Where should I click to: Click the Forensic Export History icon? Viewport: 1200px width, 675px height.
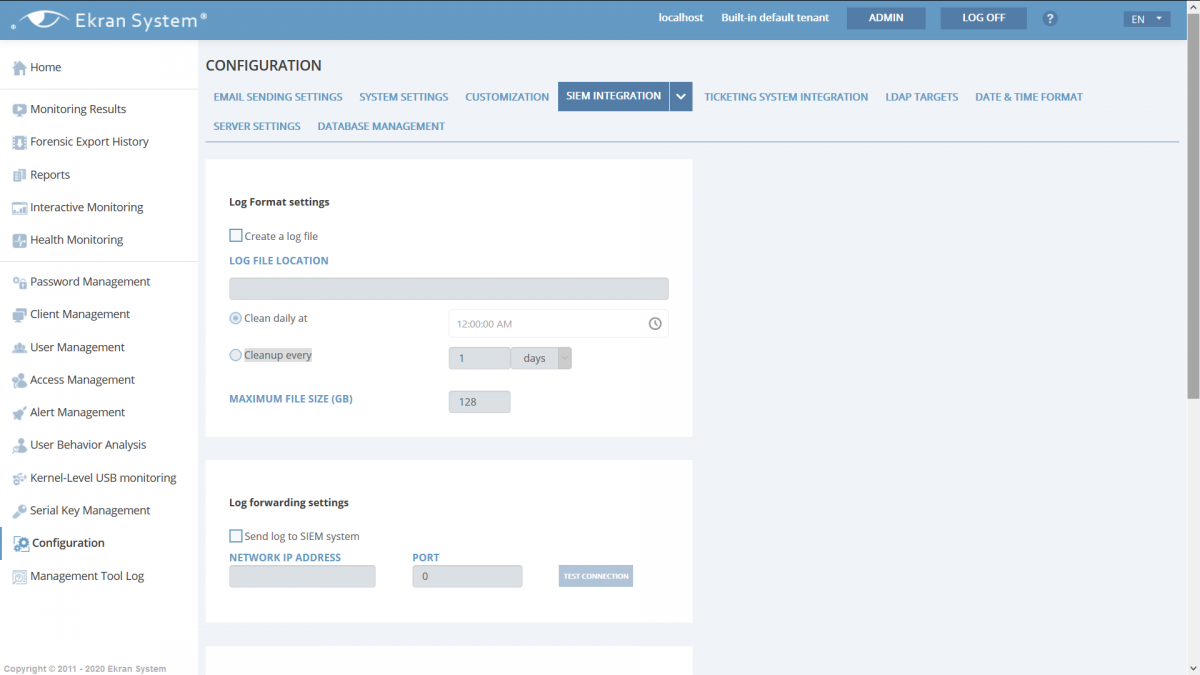(x=19, y=142)
